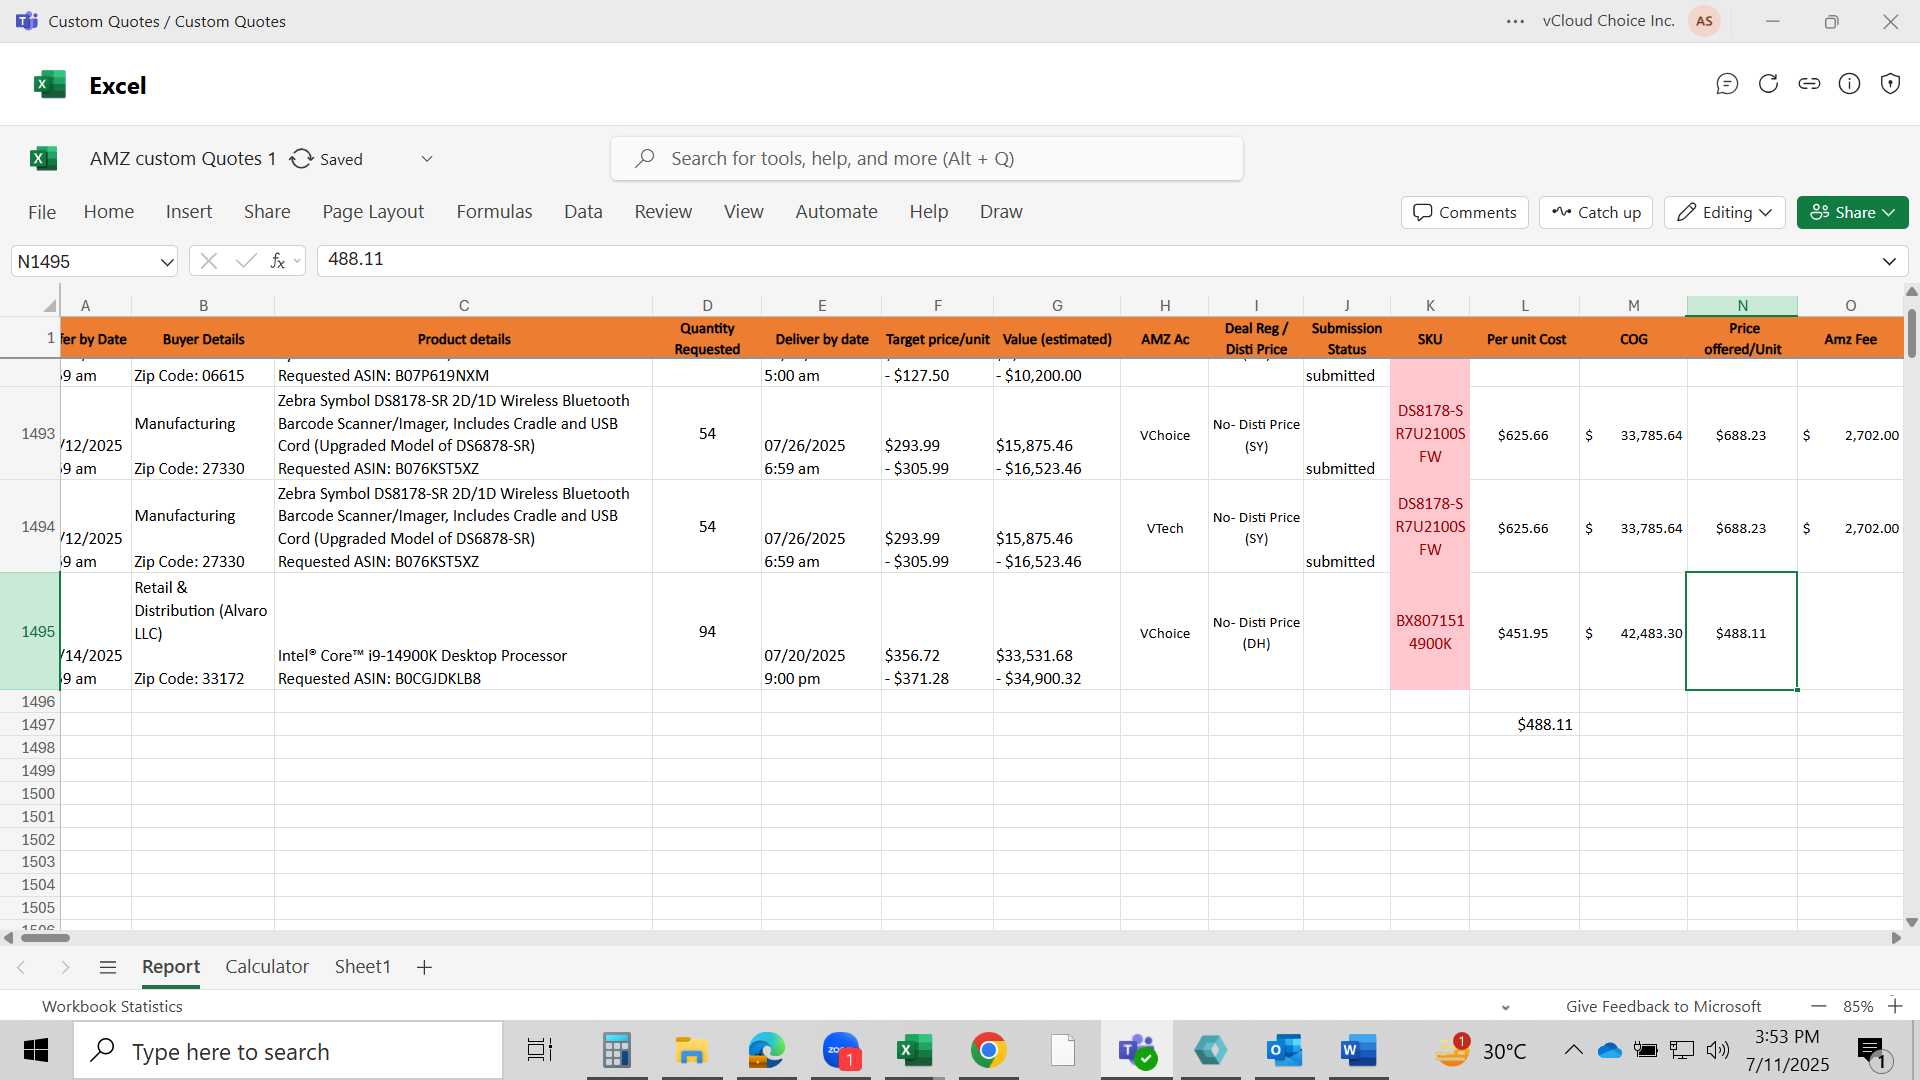This screenshot has height=1080, width=1920.
Task: Open the green Share button dropdown
Action: coord(1852,212)
